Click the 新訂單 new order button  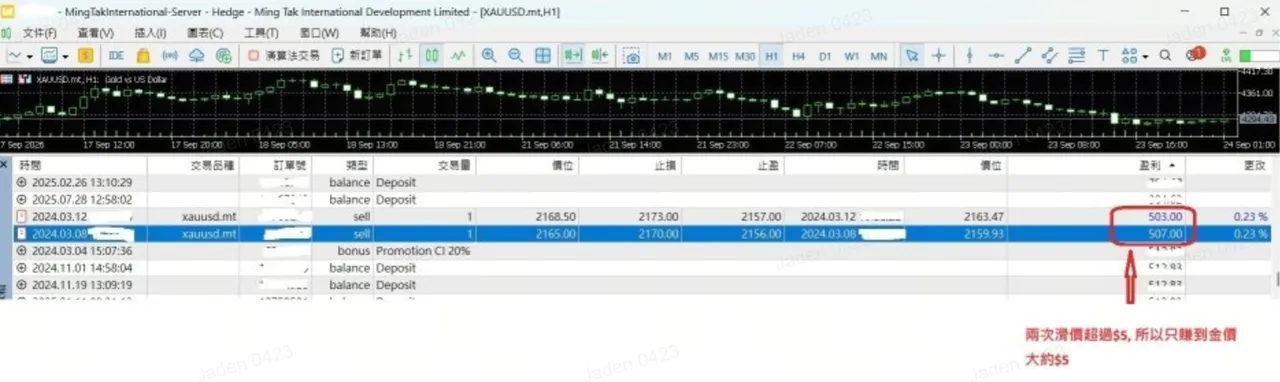point(358,56)
